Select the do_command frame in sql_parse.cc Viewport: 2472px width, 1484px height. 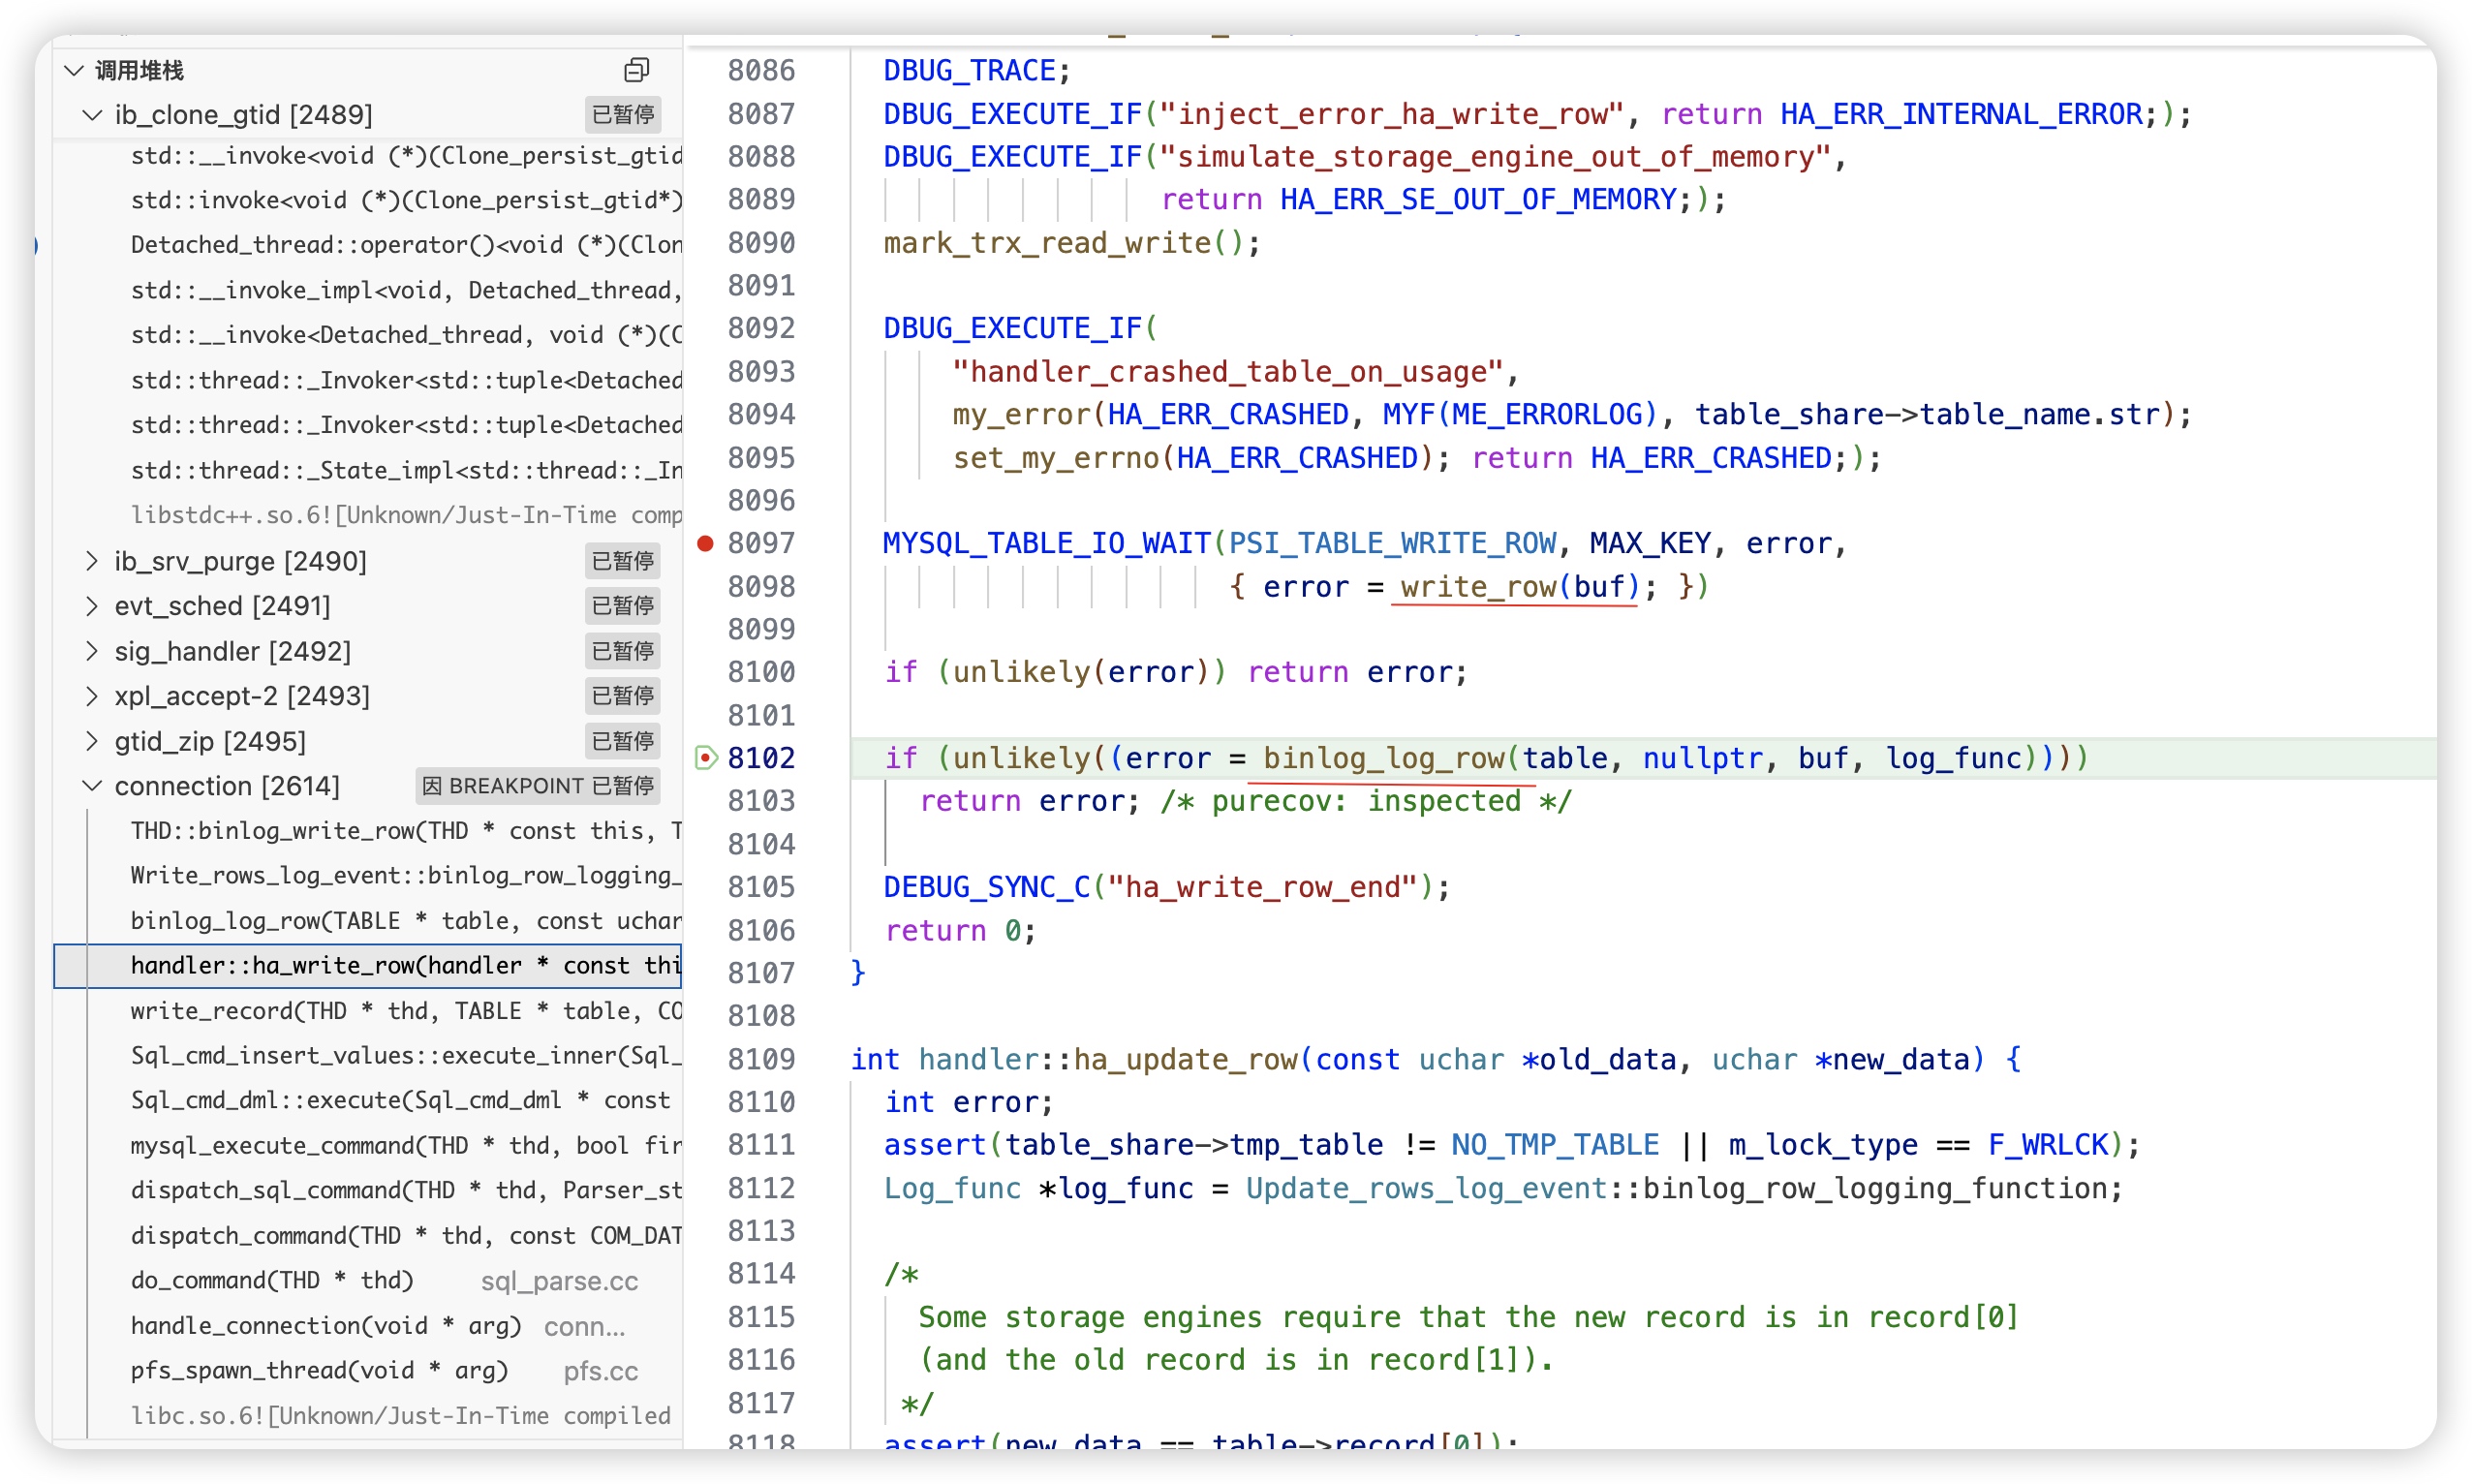click(272, 1280)
